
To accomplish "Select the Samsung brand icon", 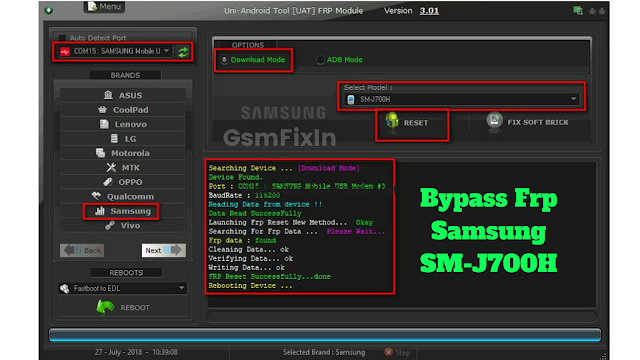I will (100, 211).
